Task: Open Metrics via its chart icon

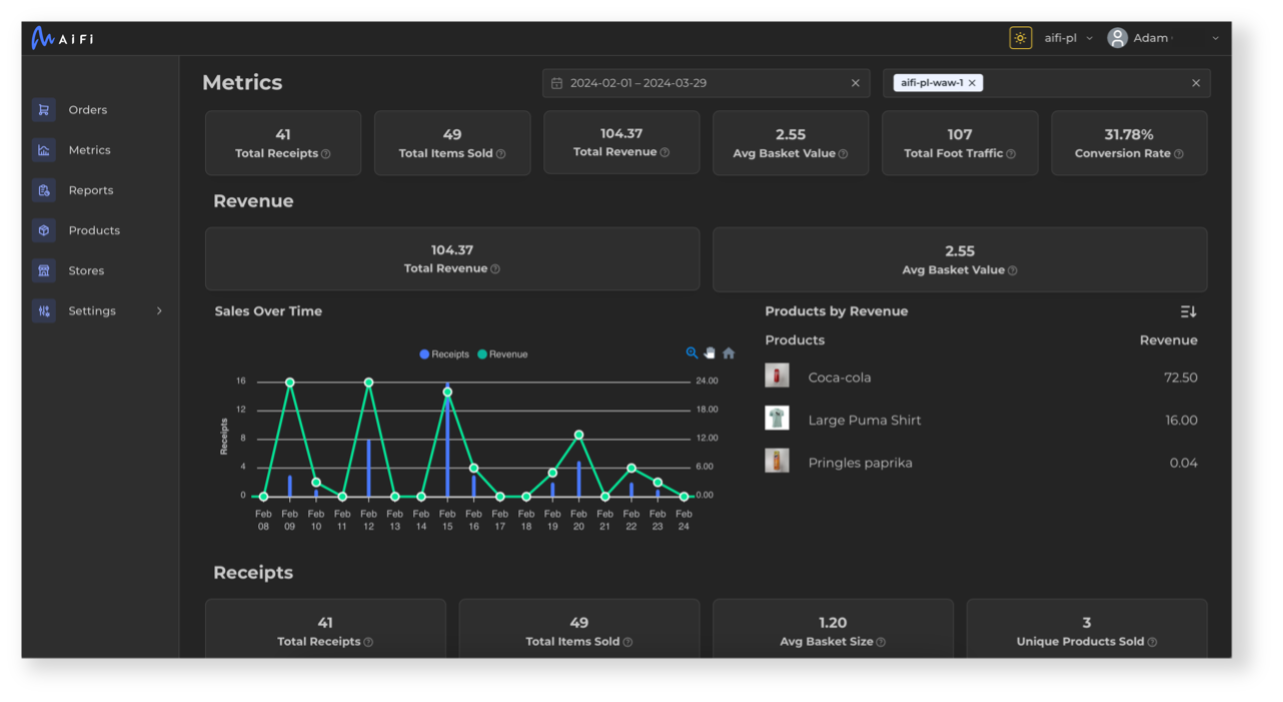Action: point(43,150)
